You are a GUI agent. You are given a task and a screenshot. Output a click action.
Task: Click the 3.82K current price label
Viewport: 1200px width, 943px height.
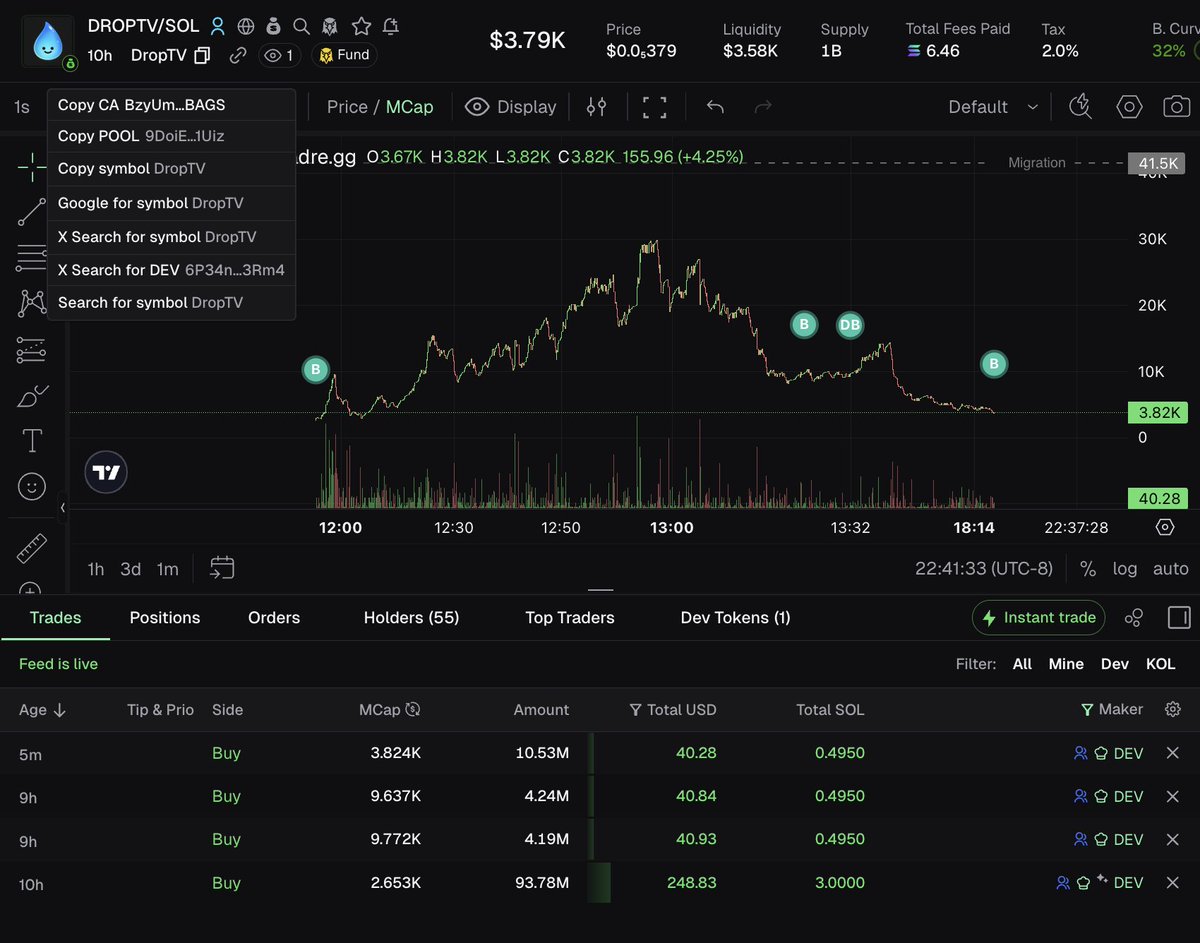(x=1157, y=412)
